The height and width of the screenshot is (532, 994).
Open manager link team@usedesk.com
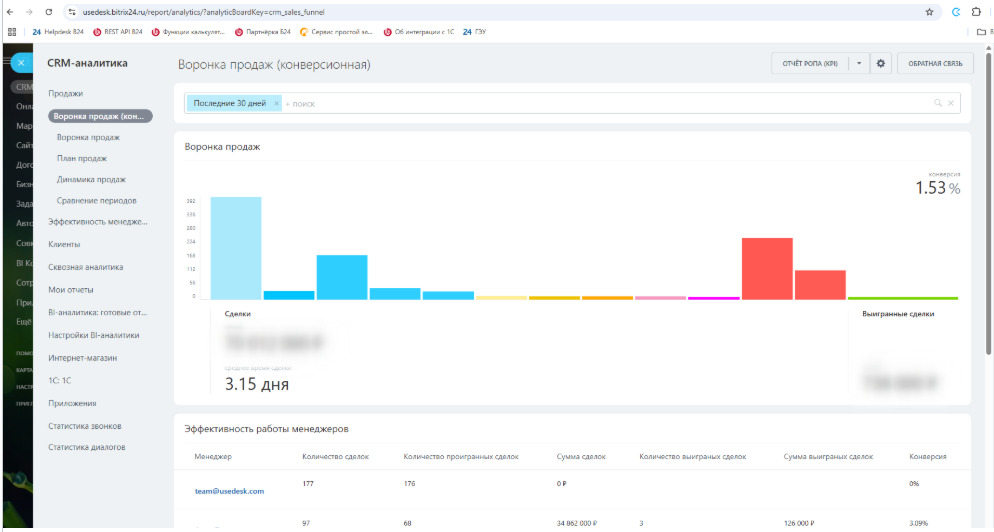pyautogui.click(x=229, y=491)
